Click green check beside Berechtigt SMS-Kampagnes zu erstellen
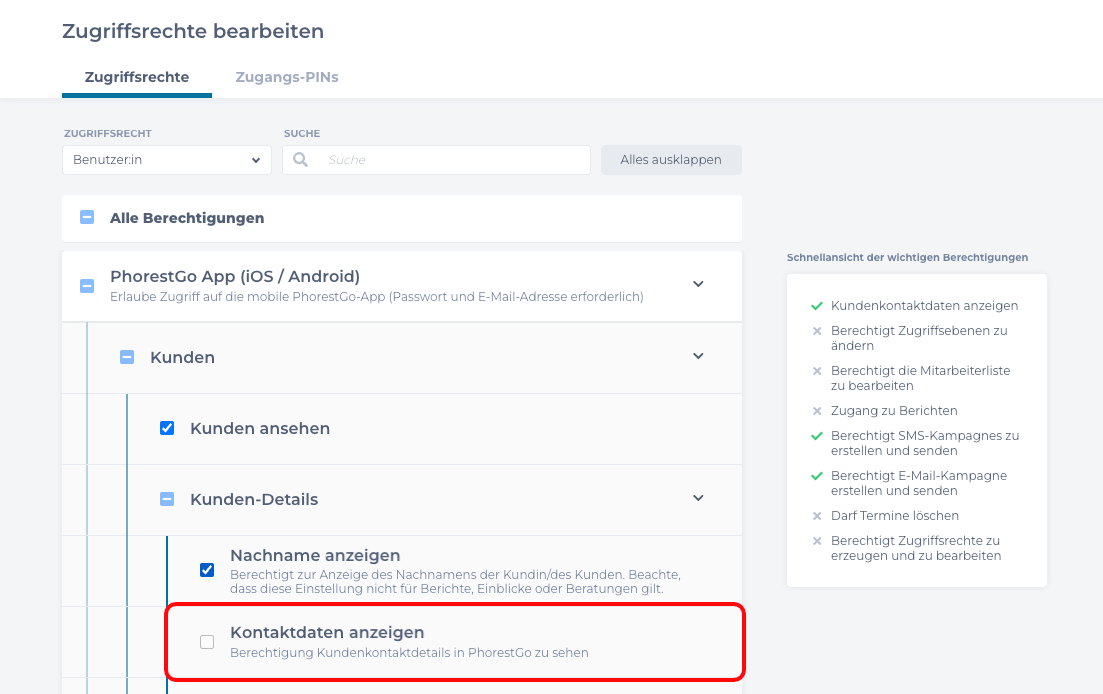 [816, 436]
